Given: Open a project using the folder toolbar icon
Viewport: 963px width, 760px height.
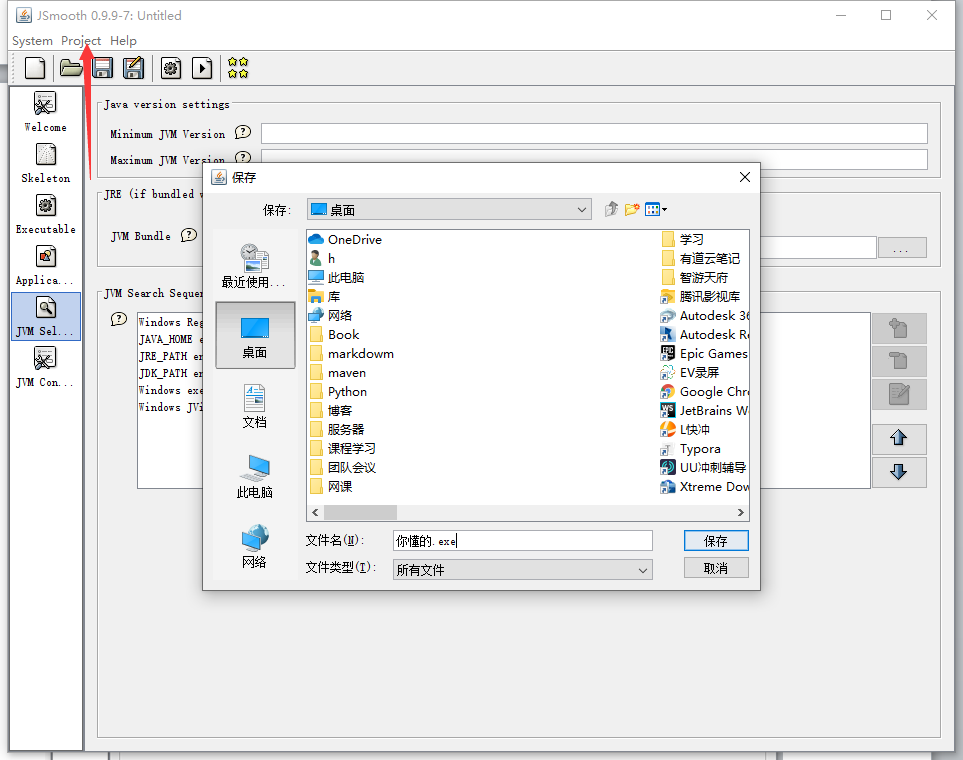Looking at the screenshot, I should coord(69,68).
